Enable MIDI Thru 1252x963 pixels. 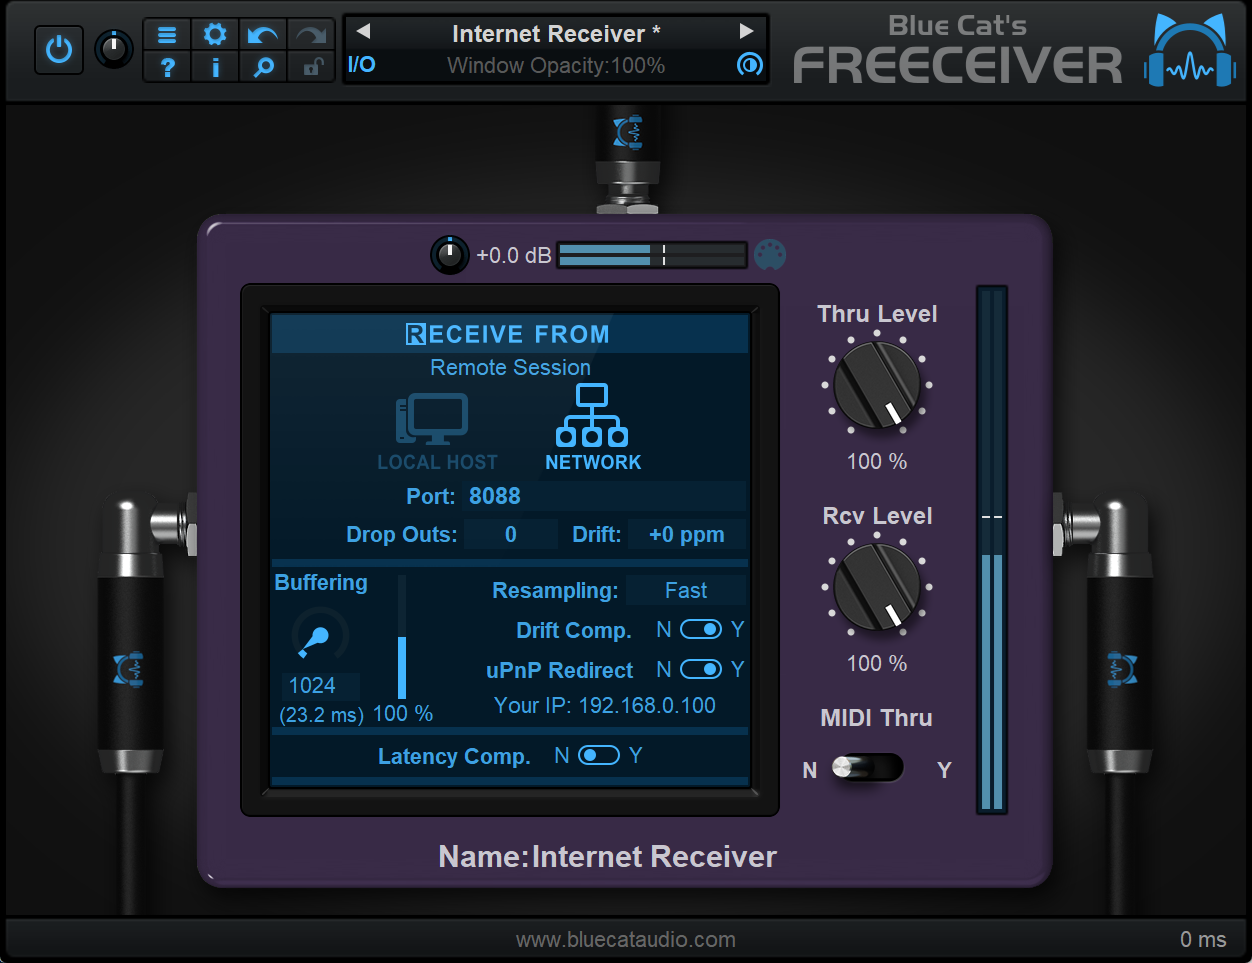pos(869,768)
